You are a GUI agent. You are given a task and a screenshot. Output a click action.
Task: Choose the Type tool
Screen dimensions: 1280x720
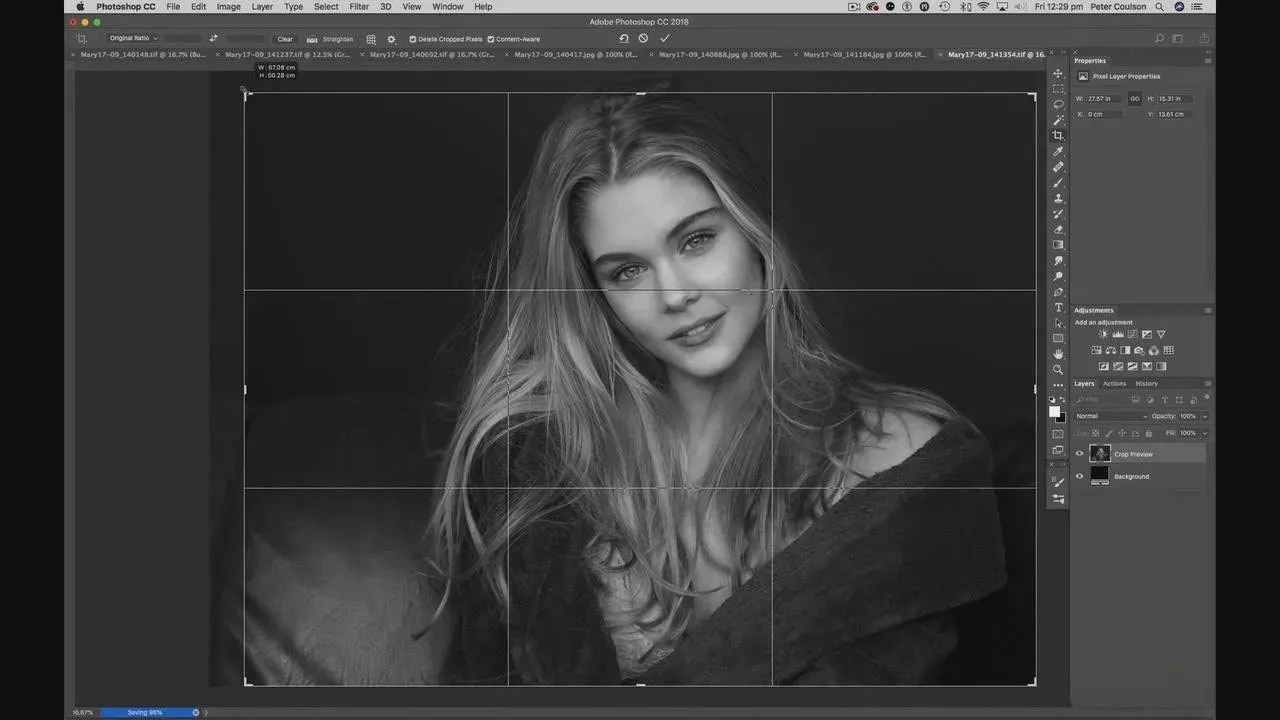tap(1058, 308)
